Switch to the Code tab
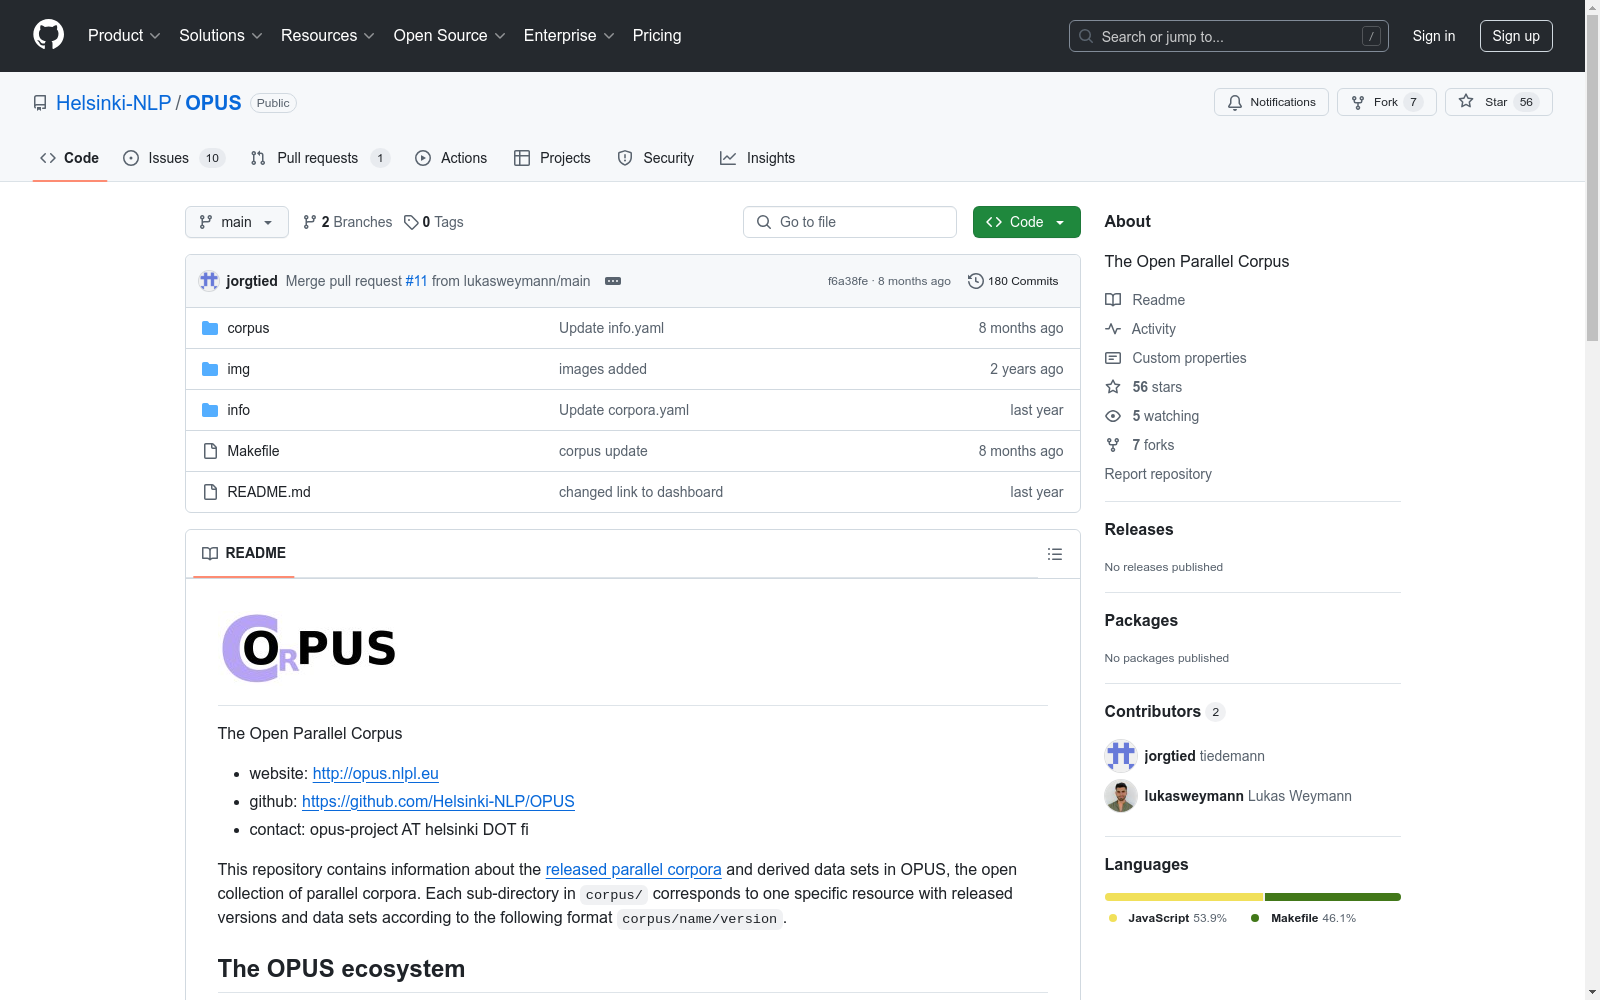This screenshot has height=1000, width=1600. 70,158
